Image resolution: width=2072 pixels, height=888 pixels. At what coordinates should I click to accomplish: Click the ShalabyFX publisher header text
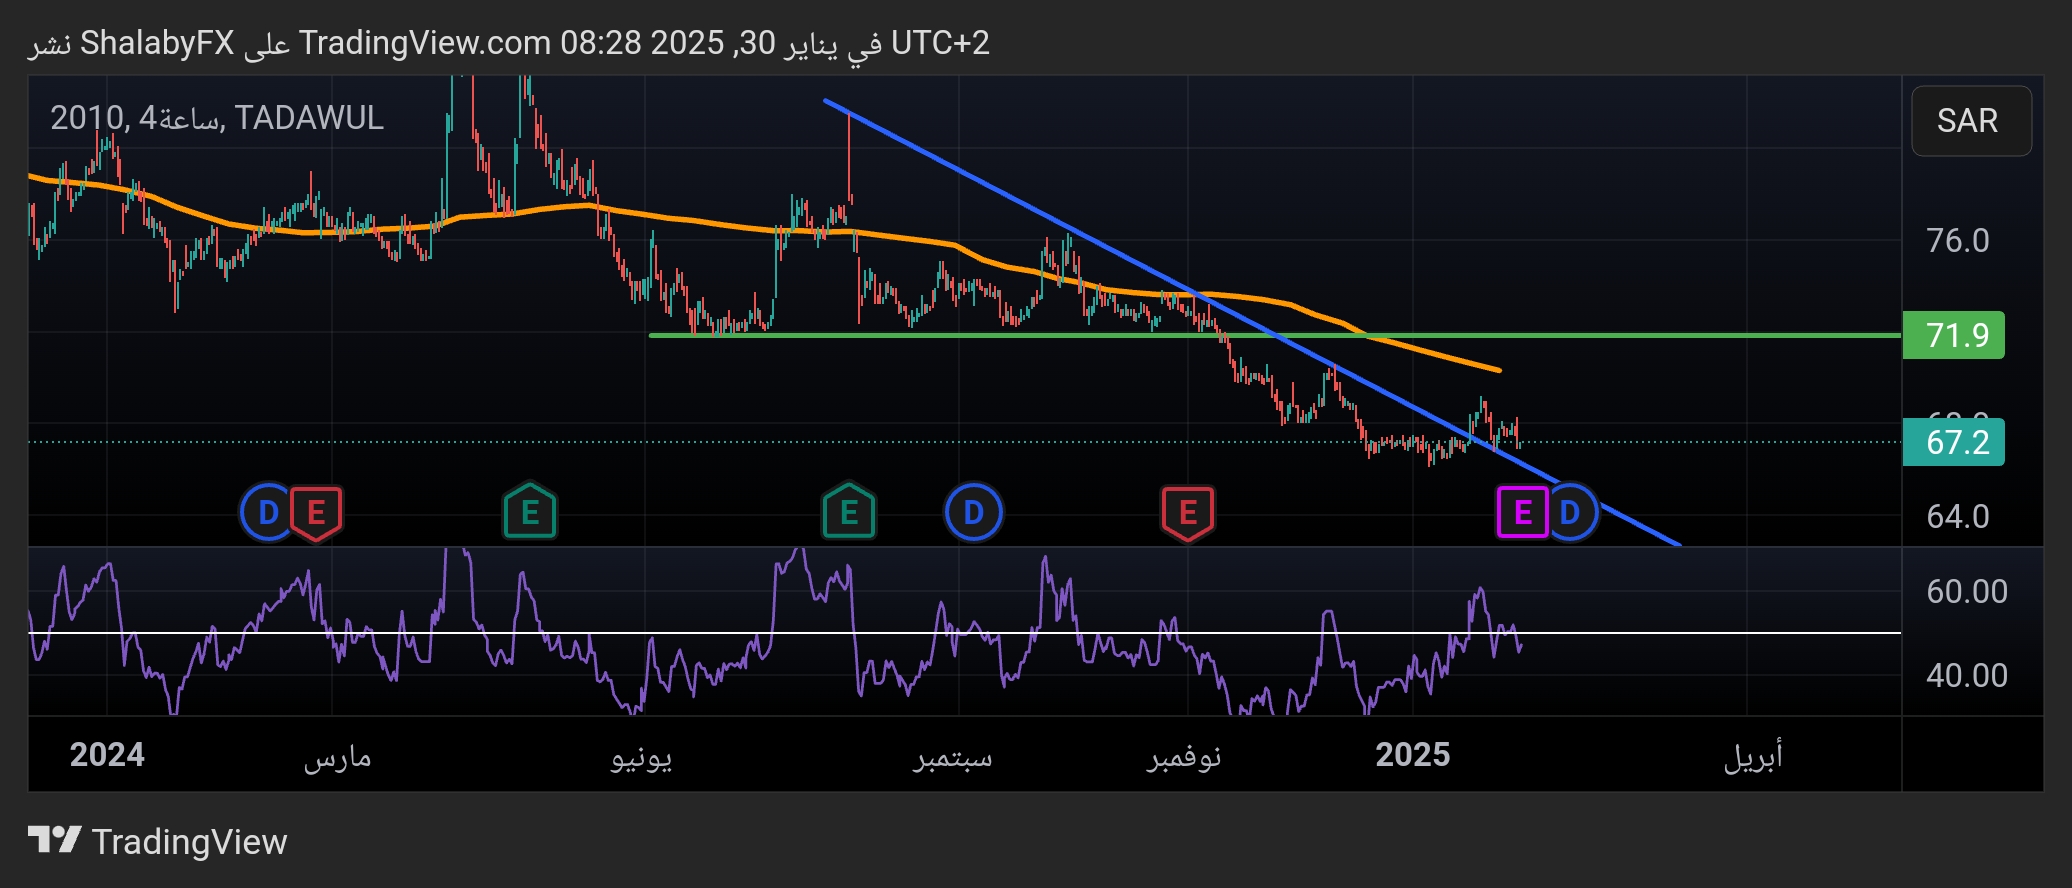point(157,43)
